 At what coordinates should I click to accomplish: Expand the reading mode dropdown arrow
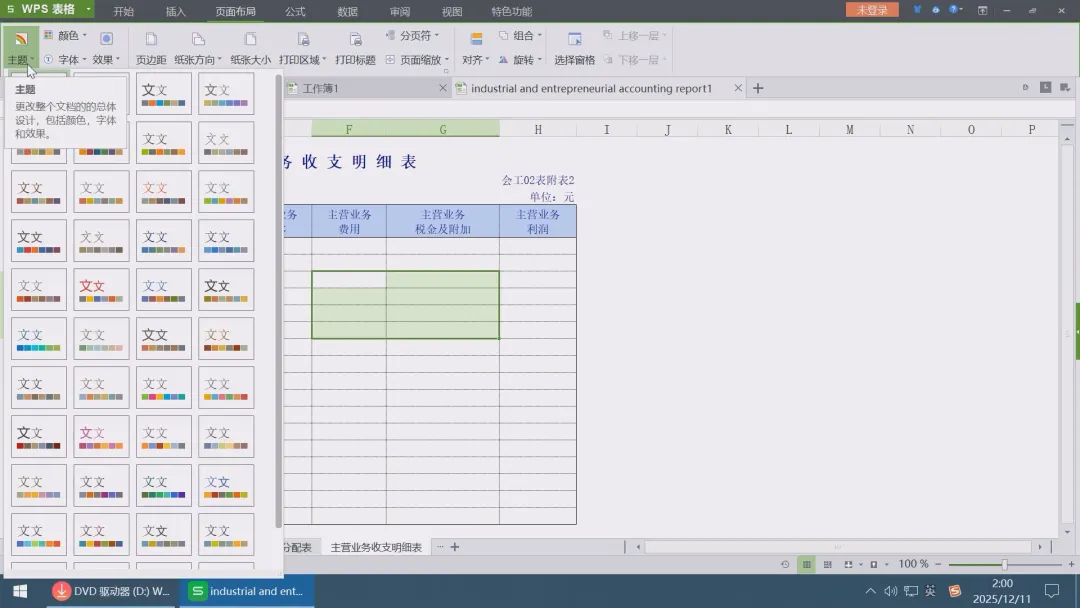click(886, 565)
